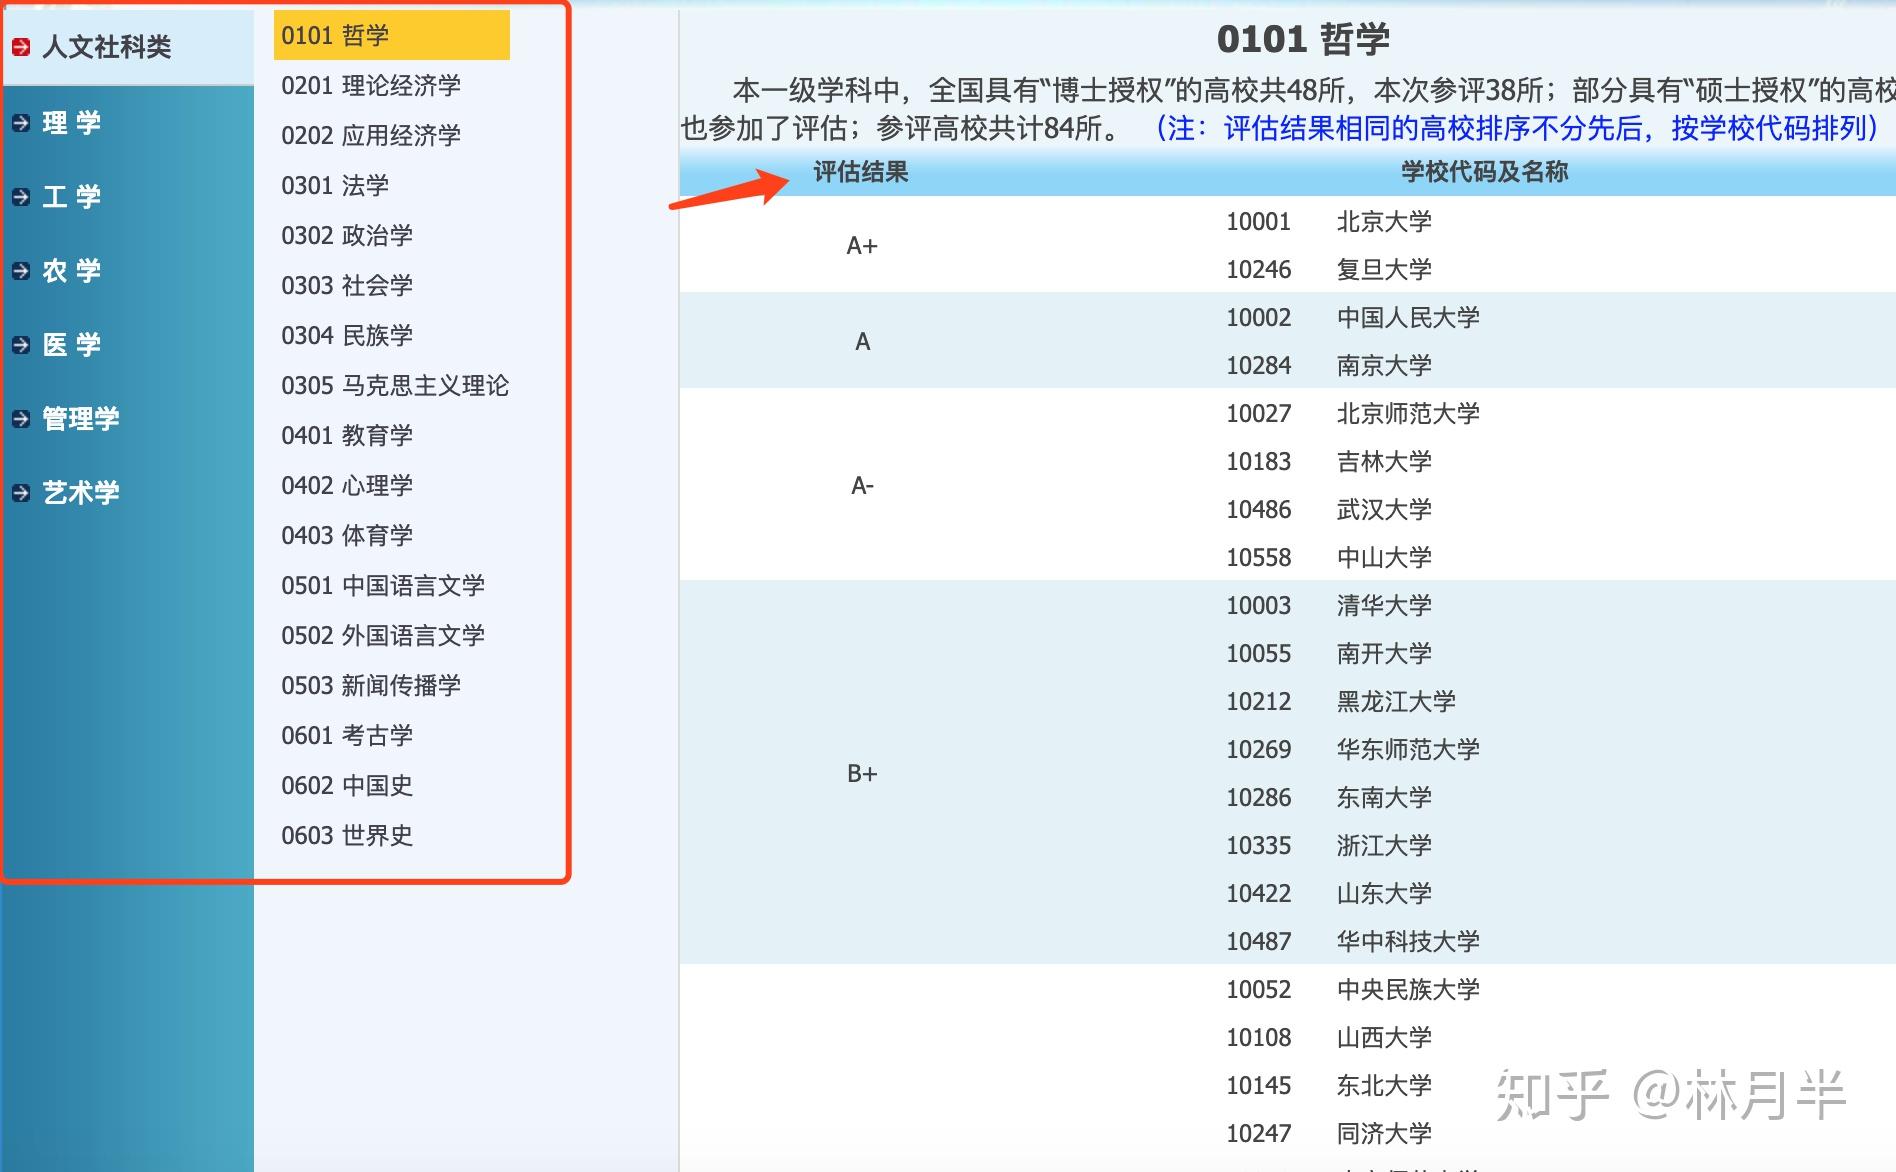Select the row 10052 中央民族大学
The height and width of the screenshot is (1172, 1896).
[x=1353, y=989]
